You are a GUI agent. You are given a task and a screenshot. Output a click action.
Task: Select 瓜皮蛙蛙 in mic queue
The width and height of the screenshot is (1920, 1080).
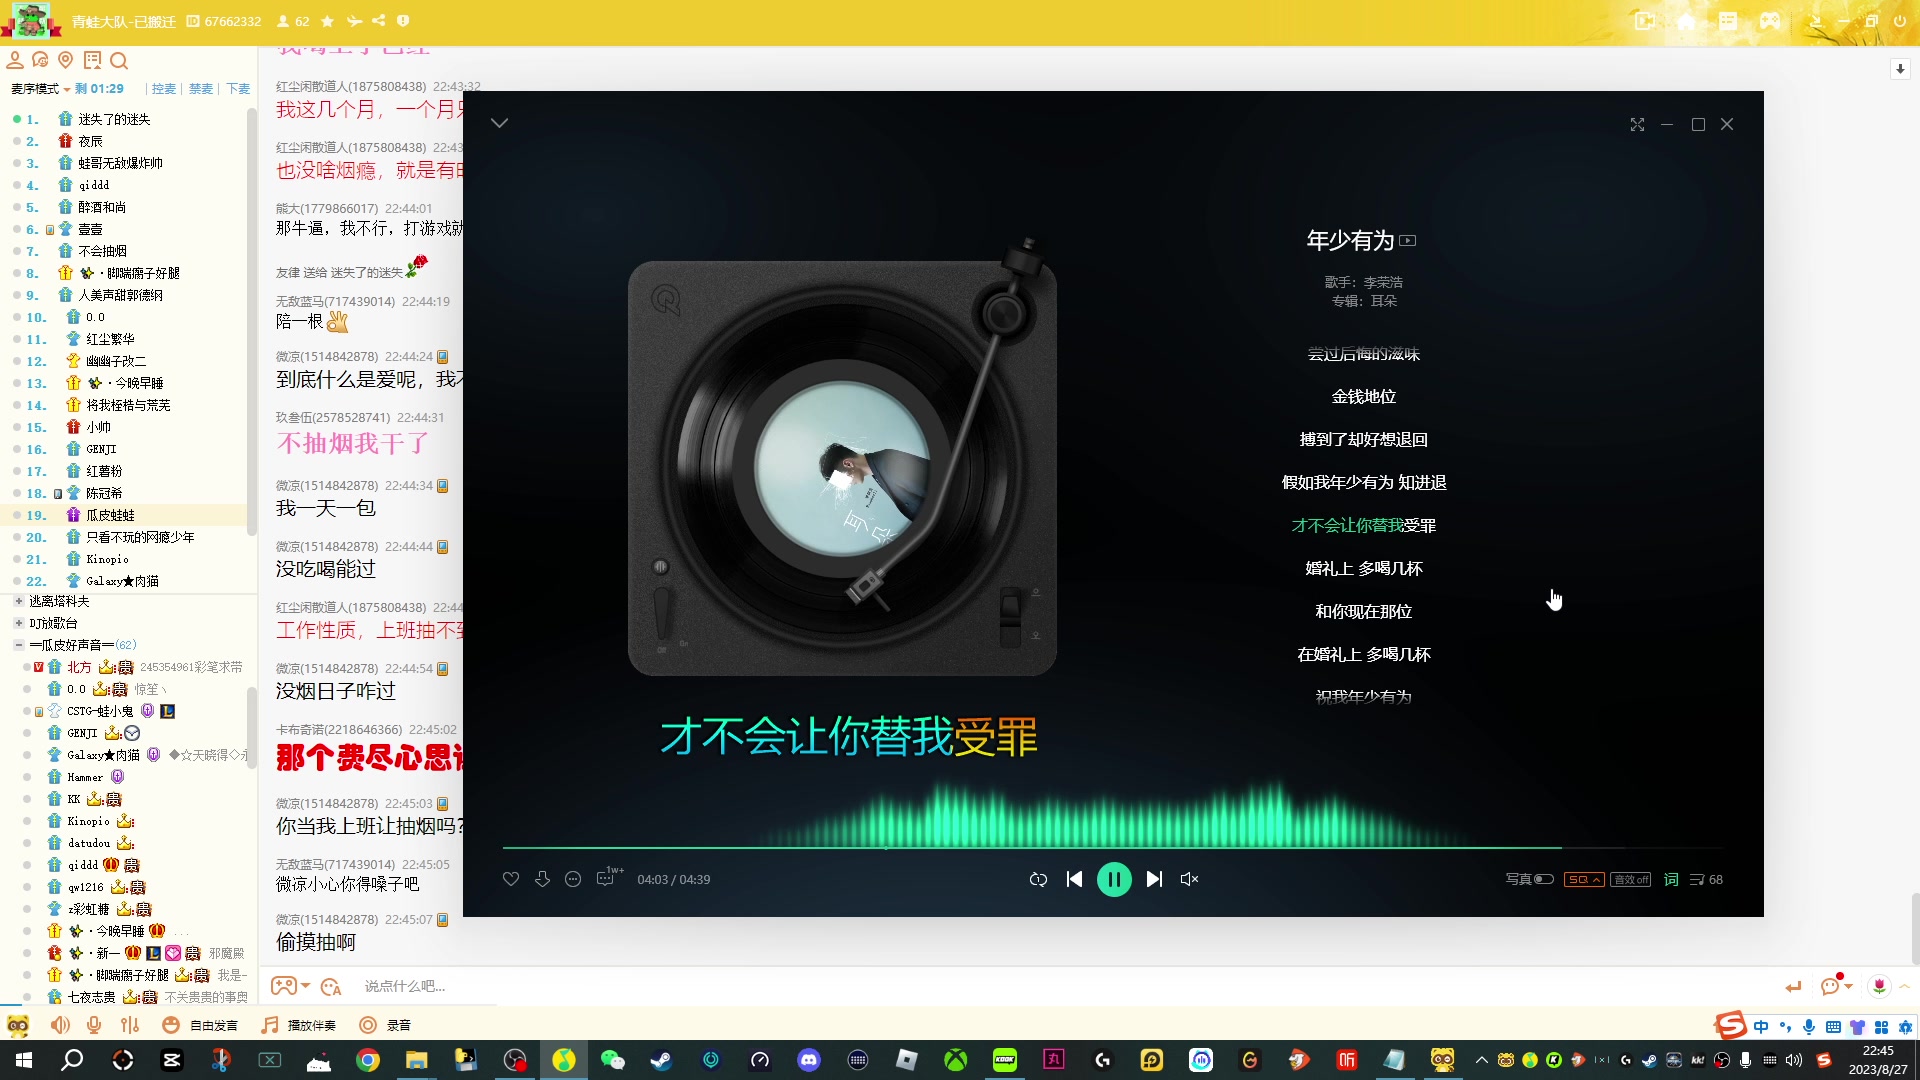110,515
